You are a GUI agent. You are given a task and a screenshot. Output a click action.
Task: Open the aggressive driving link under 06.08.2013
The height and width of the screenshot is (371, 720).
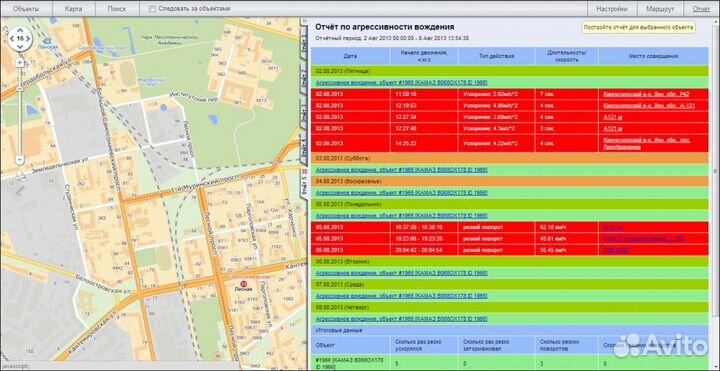coord(401,273)
